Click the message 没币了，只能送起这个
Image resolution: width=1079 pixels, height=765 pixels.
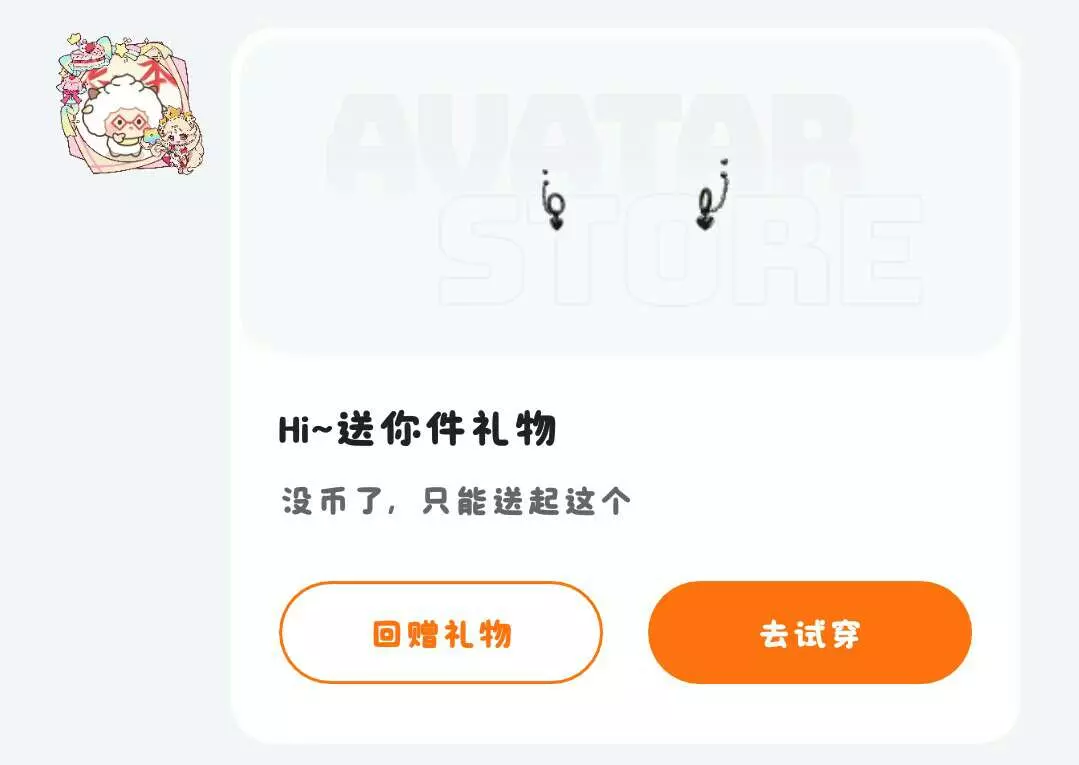[x=456, y=501]
